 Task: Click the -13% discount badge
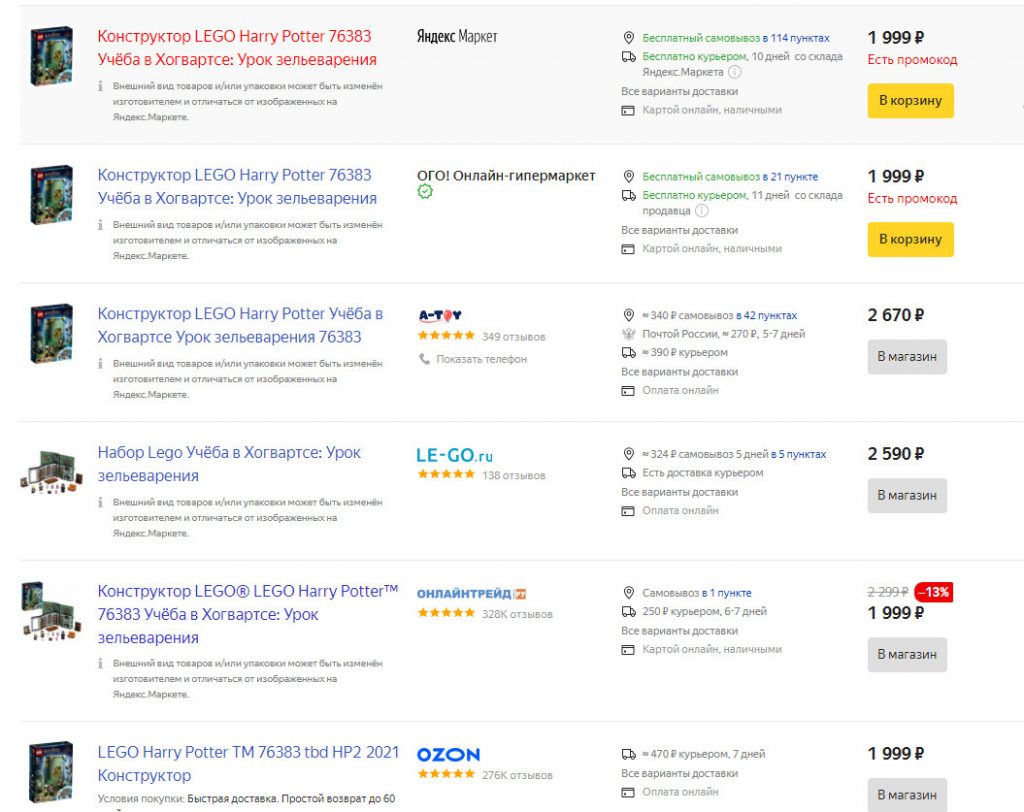pyautogui.click(x=933, y=592)
